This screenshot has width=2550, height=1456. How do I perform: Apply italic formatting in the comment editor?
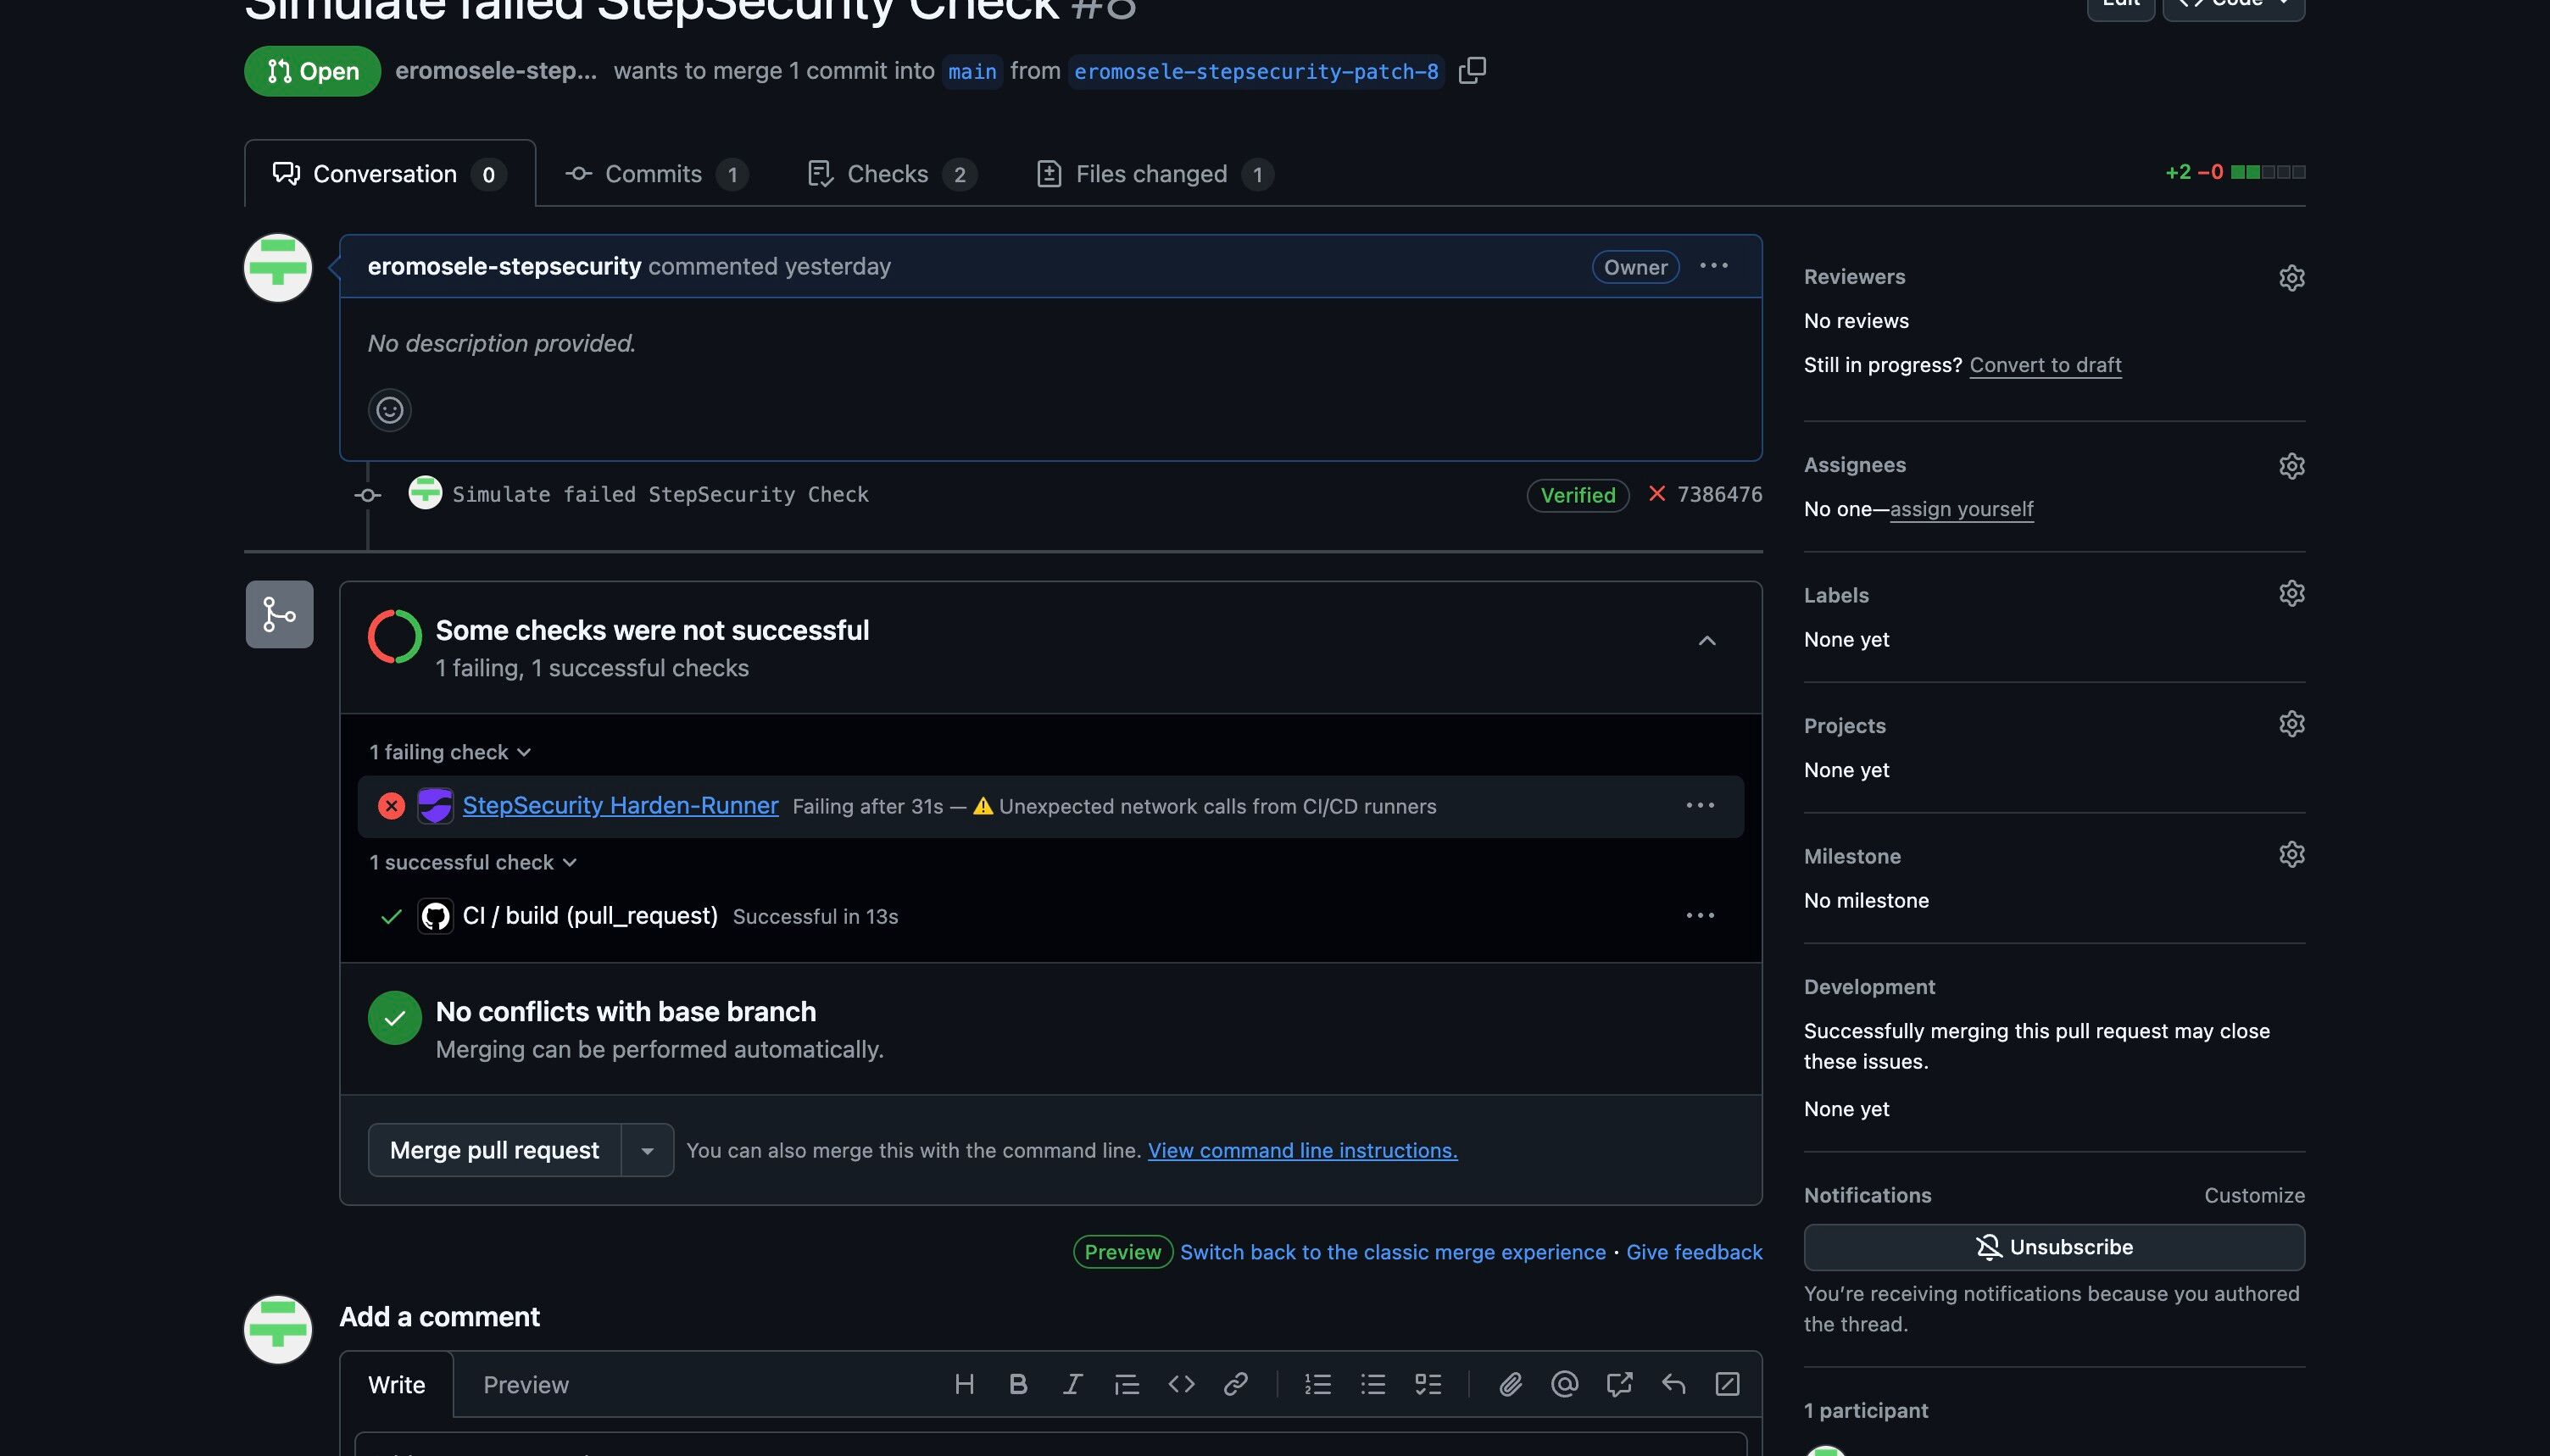pos(1072,1384)
